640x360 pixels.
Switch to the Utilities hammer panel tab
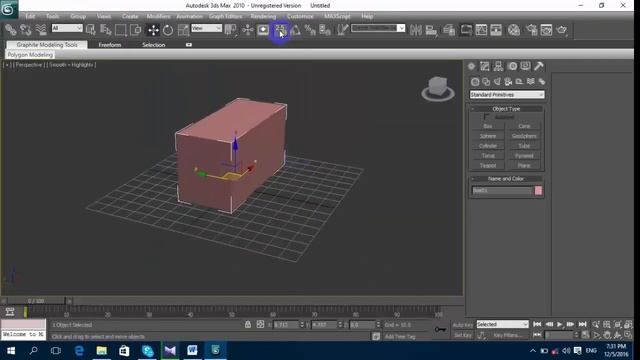pyautogui.click(x=539, y=66)
